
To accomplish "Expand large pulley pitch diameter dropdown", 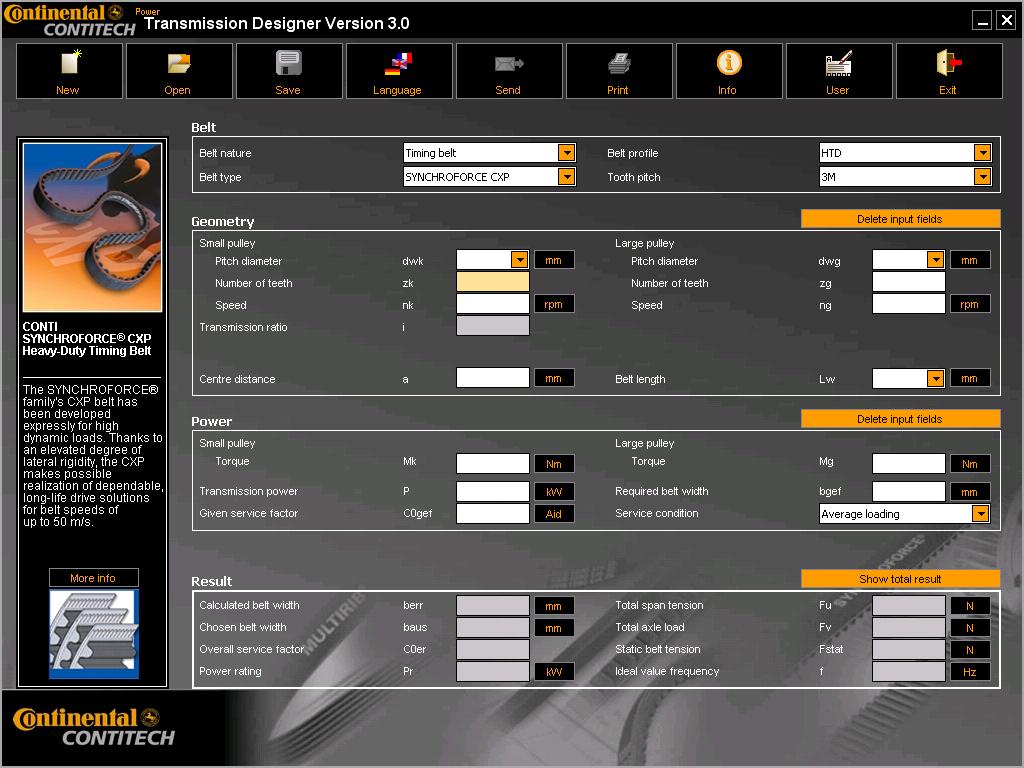I will (935, 260).
